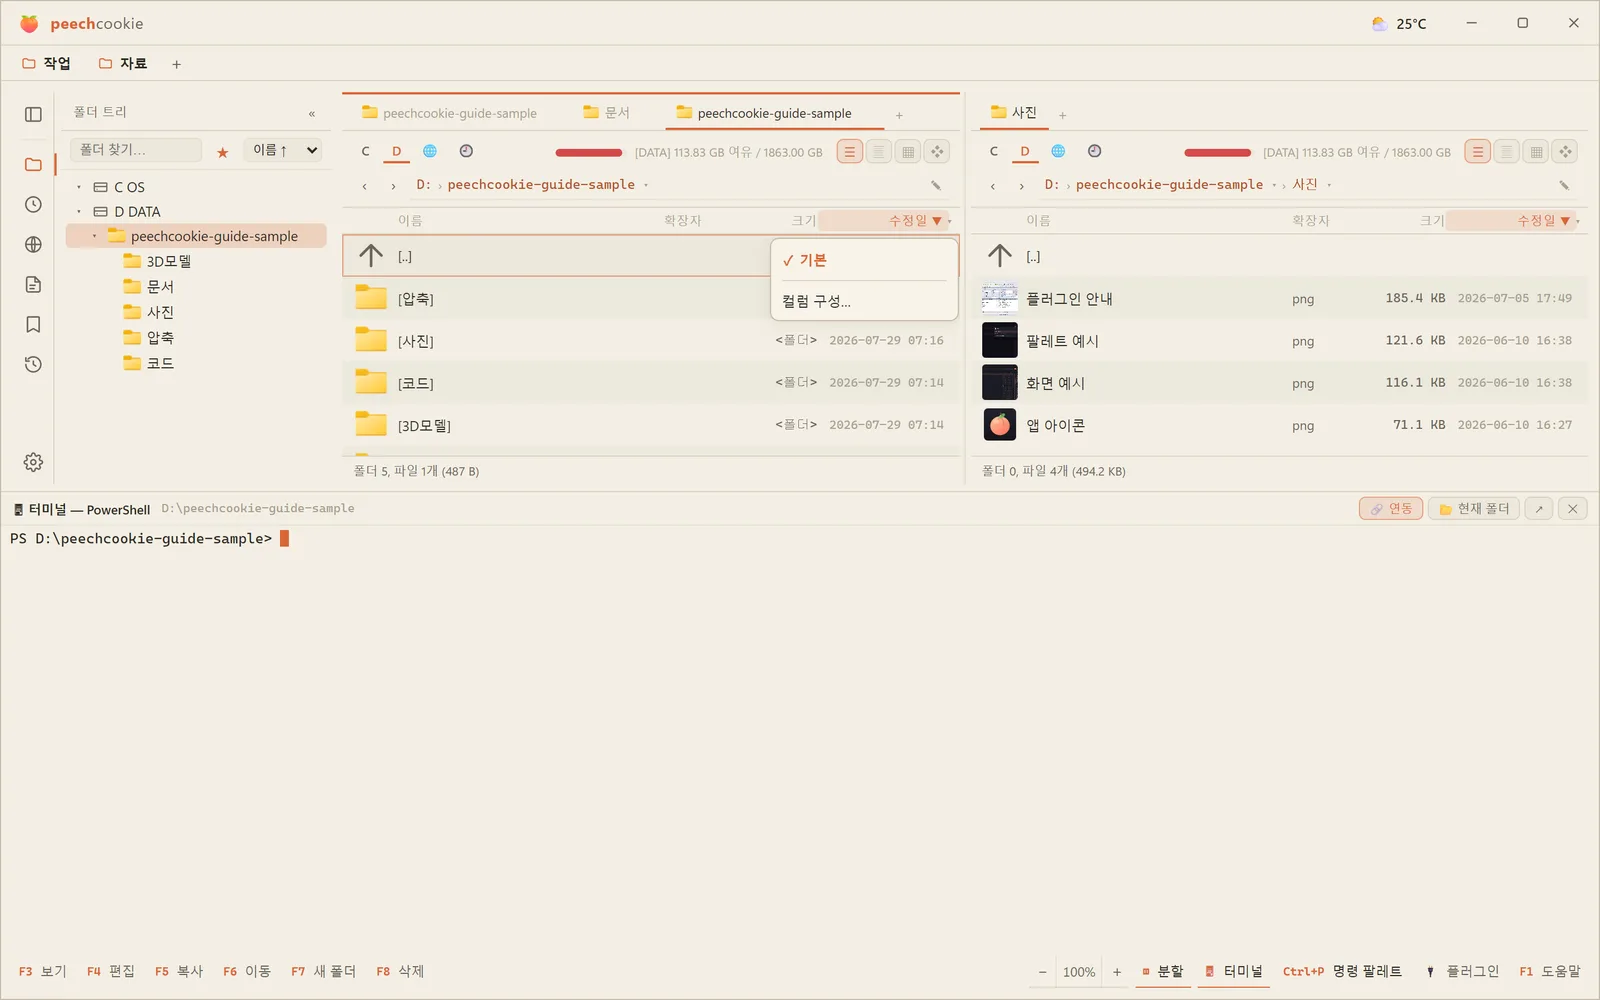Image resolution: width=1600 pixels, height=1000 pixels.
Task: Switch the left pane to detailed list view
Action: 850,152
